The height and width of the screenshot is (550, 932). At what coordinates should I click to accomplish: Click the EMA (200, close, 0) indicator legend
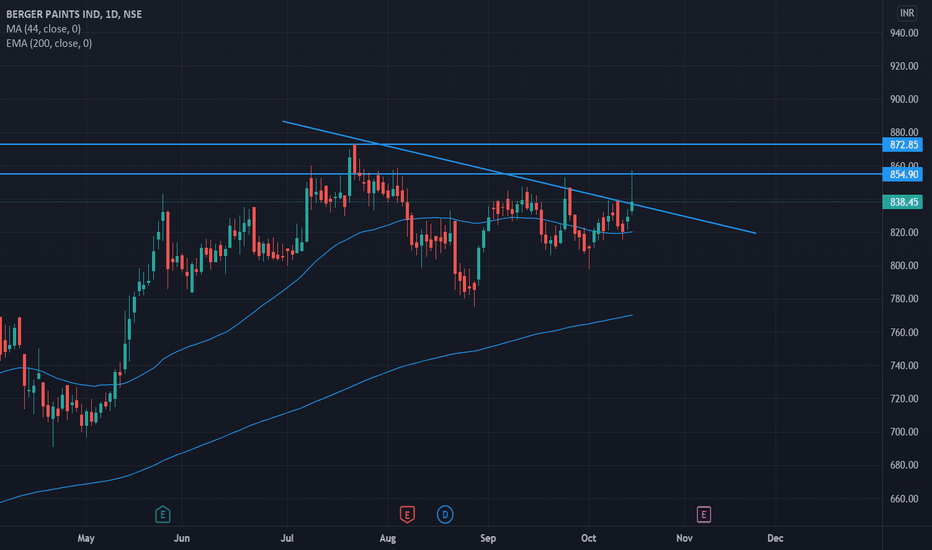49,43
